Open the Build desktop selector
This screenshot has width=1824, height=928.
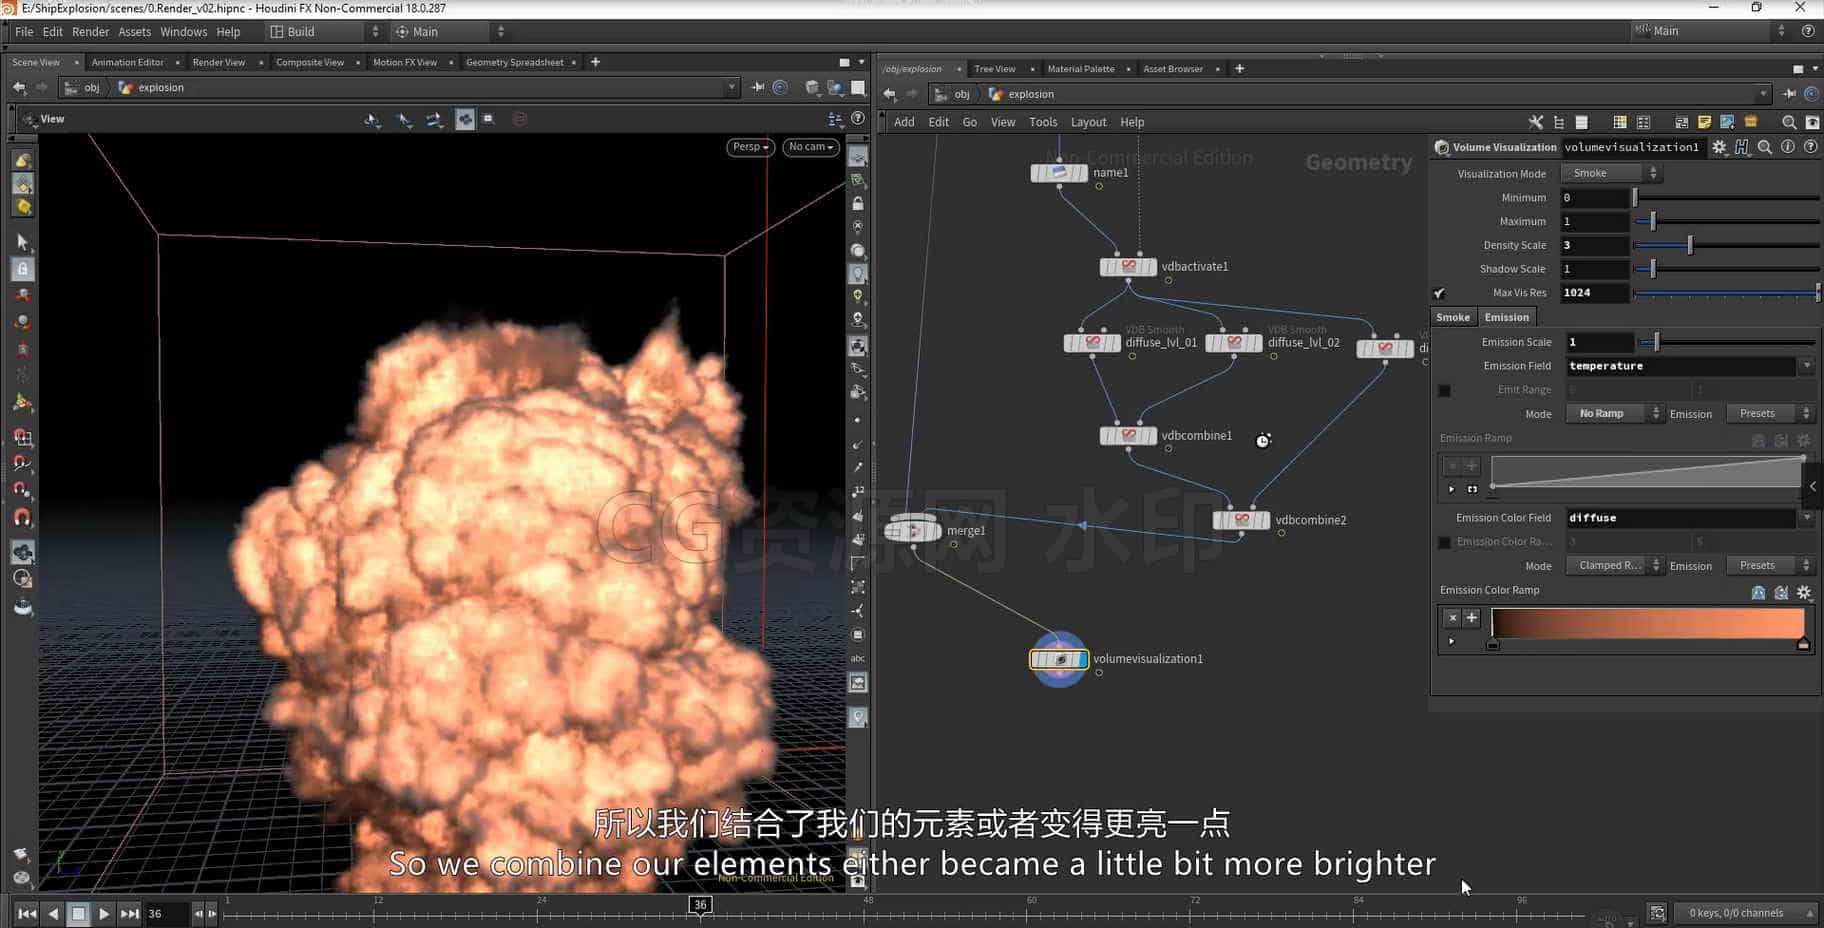(x=323, y=32)
